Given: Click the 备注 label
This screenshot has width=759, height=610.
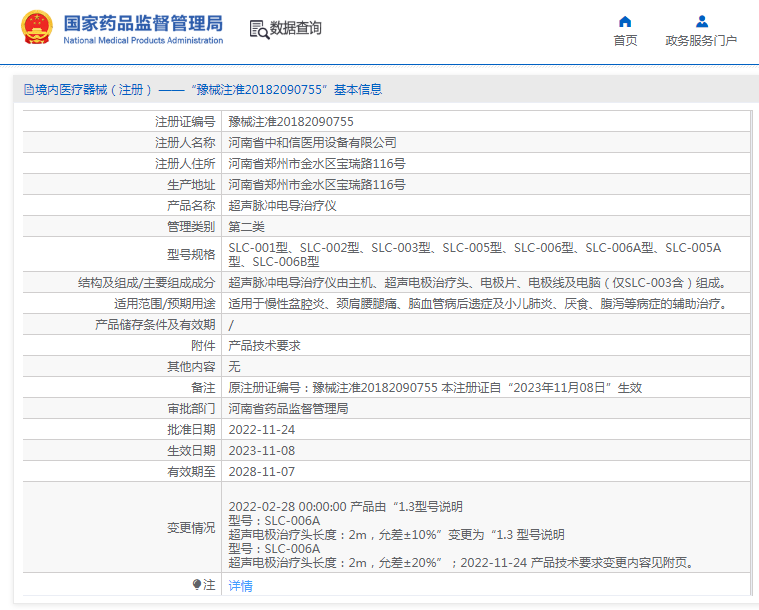Looking at the screenshot, I should [203, 388].
